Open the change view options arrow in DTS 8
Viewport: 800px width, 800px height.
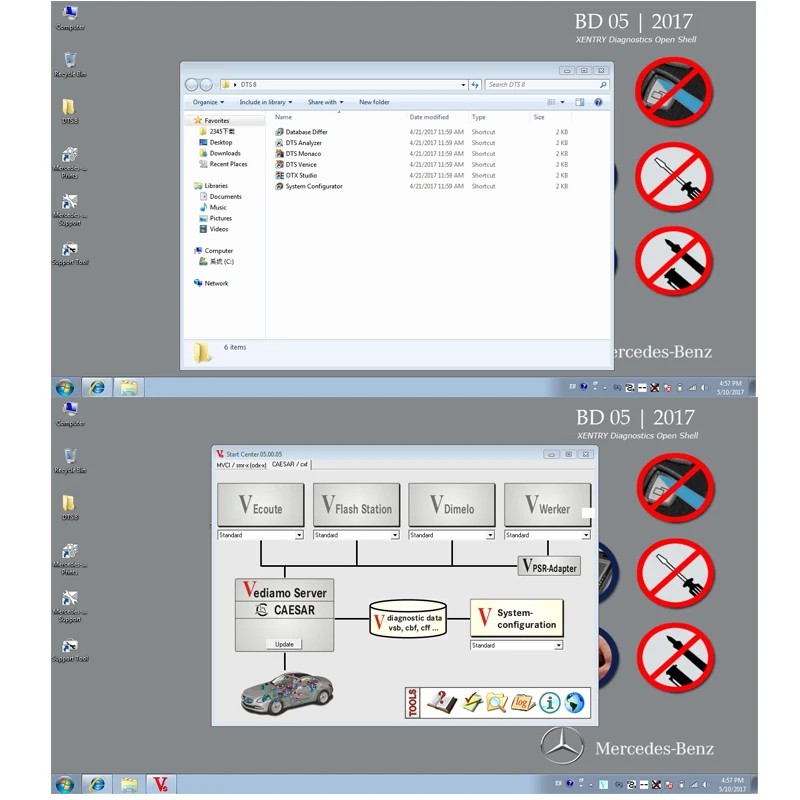(563, 102)
